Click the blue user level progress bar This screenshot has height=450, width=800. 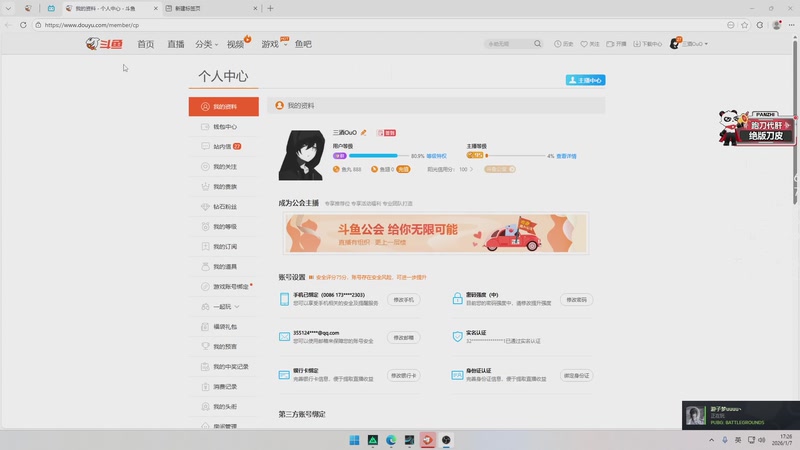[378, 156]
